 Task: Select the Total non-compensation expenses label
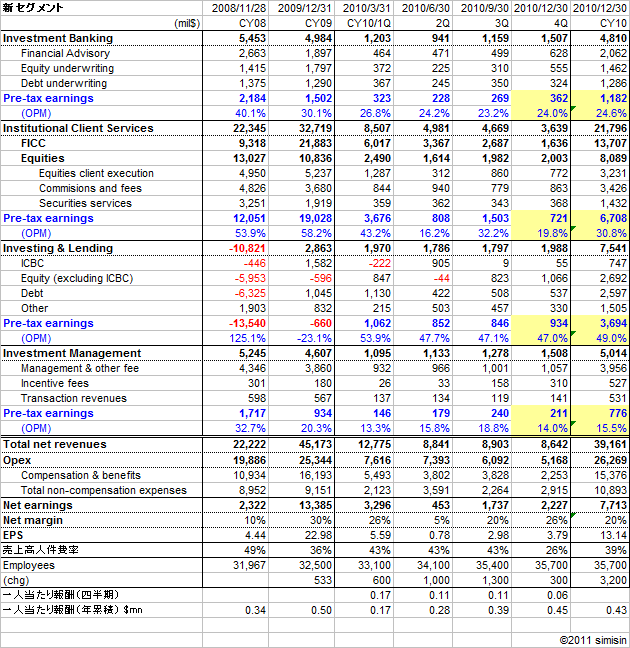(x=104, y=490)
